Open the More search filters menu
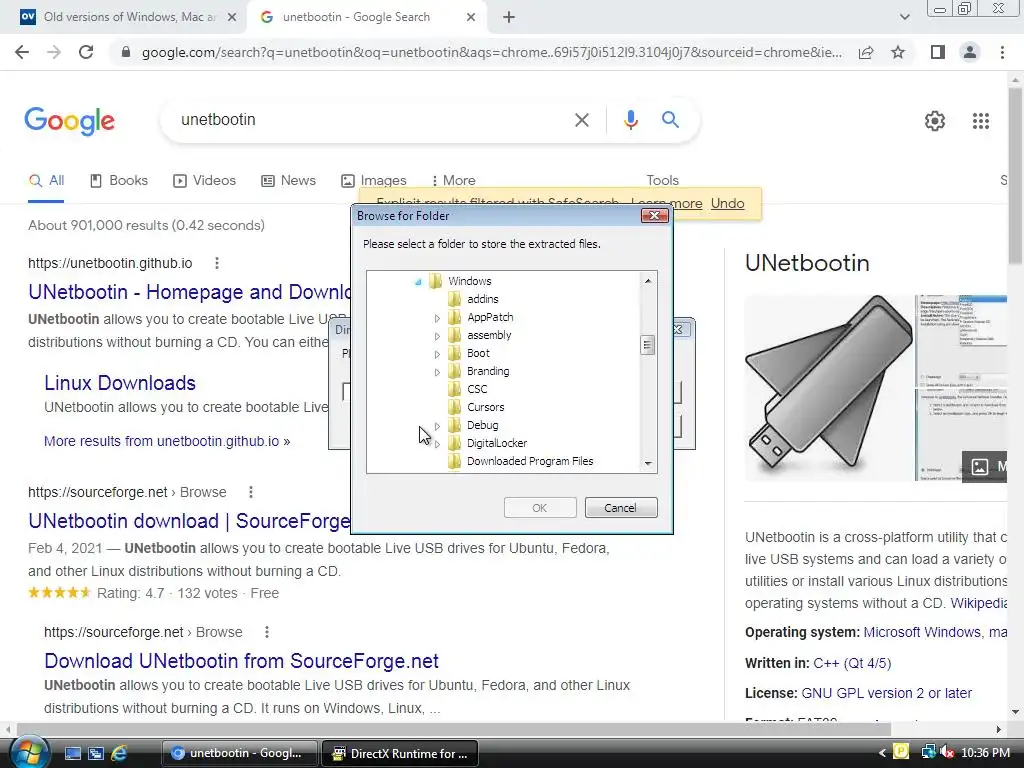 pyautogui.click(x=453, y=180)
